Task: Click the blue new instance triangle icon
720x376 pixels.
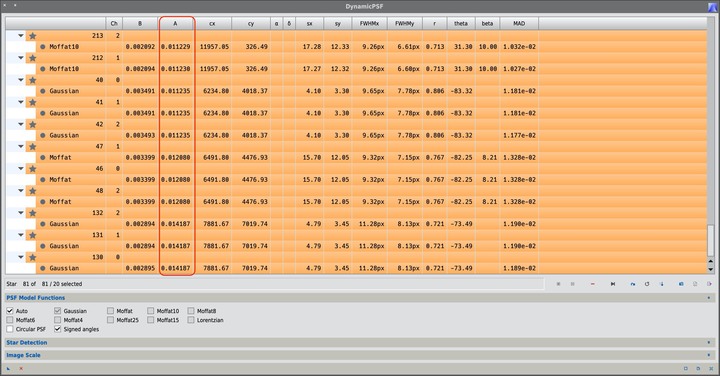Action: click(9, 368)
